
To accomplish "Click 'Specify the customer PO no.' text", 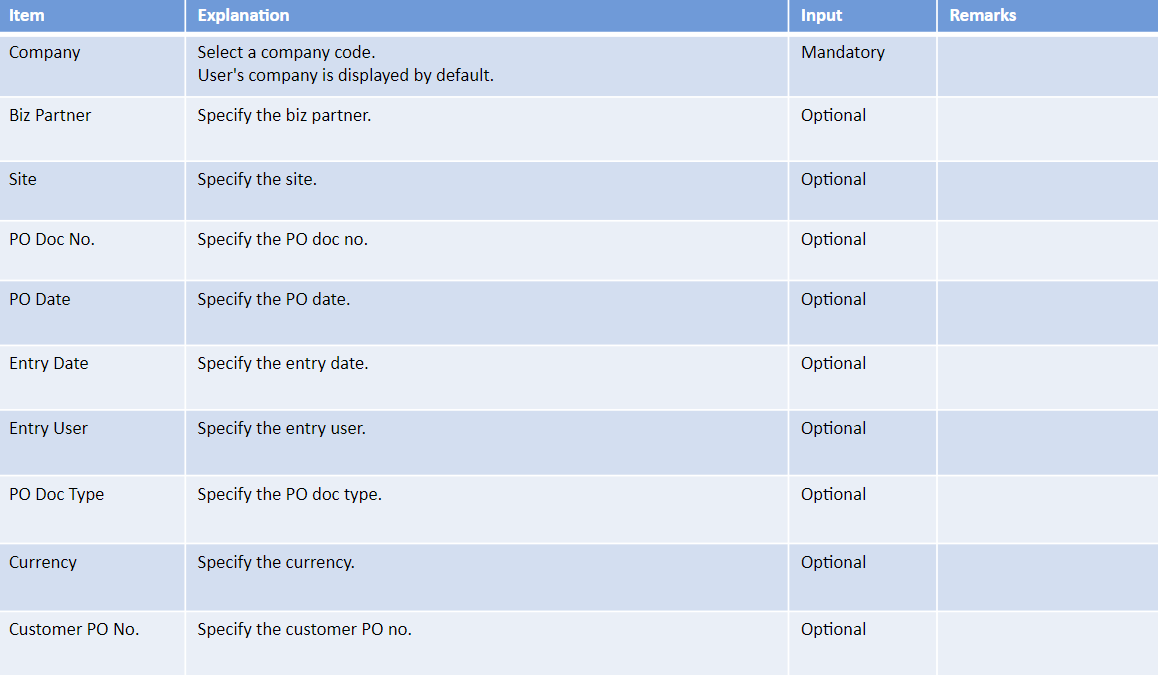I will (304, 629).
